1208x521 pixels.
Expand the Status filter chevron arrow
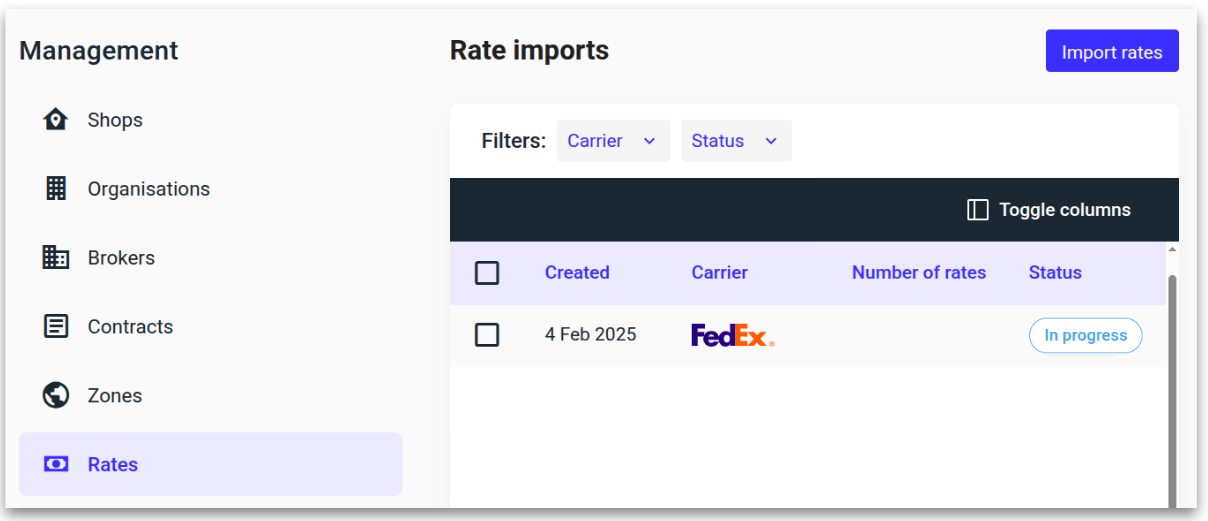pos(771,141)
